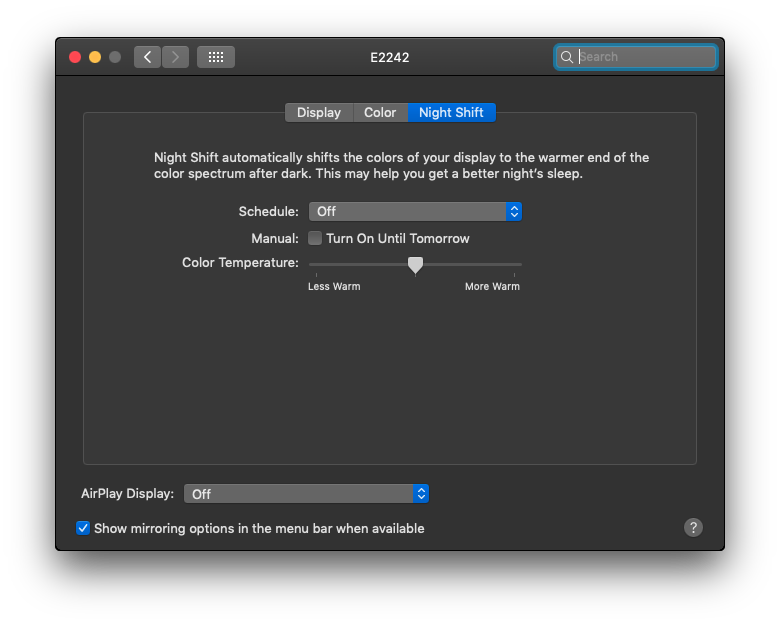Click the More Warm slider label
Screen dimensions: 780x624
point(492,287)
